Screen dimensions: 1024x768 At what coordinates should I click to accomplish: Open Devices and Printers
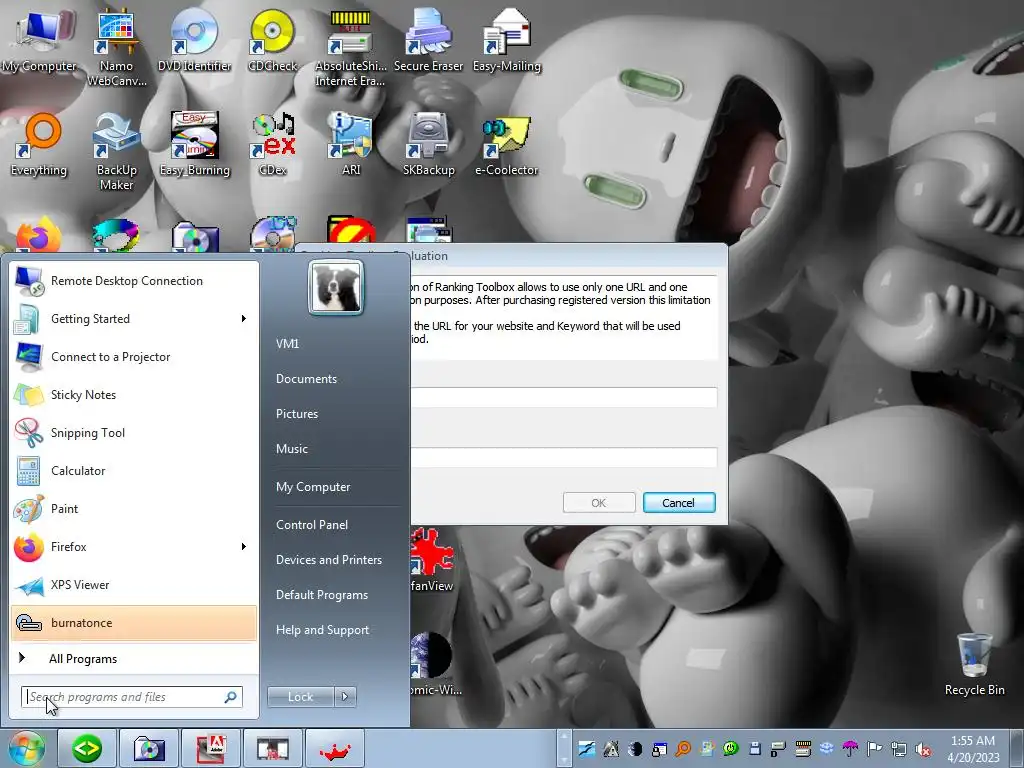coord(328,560)
